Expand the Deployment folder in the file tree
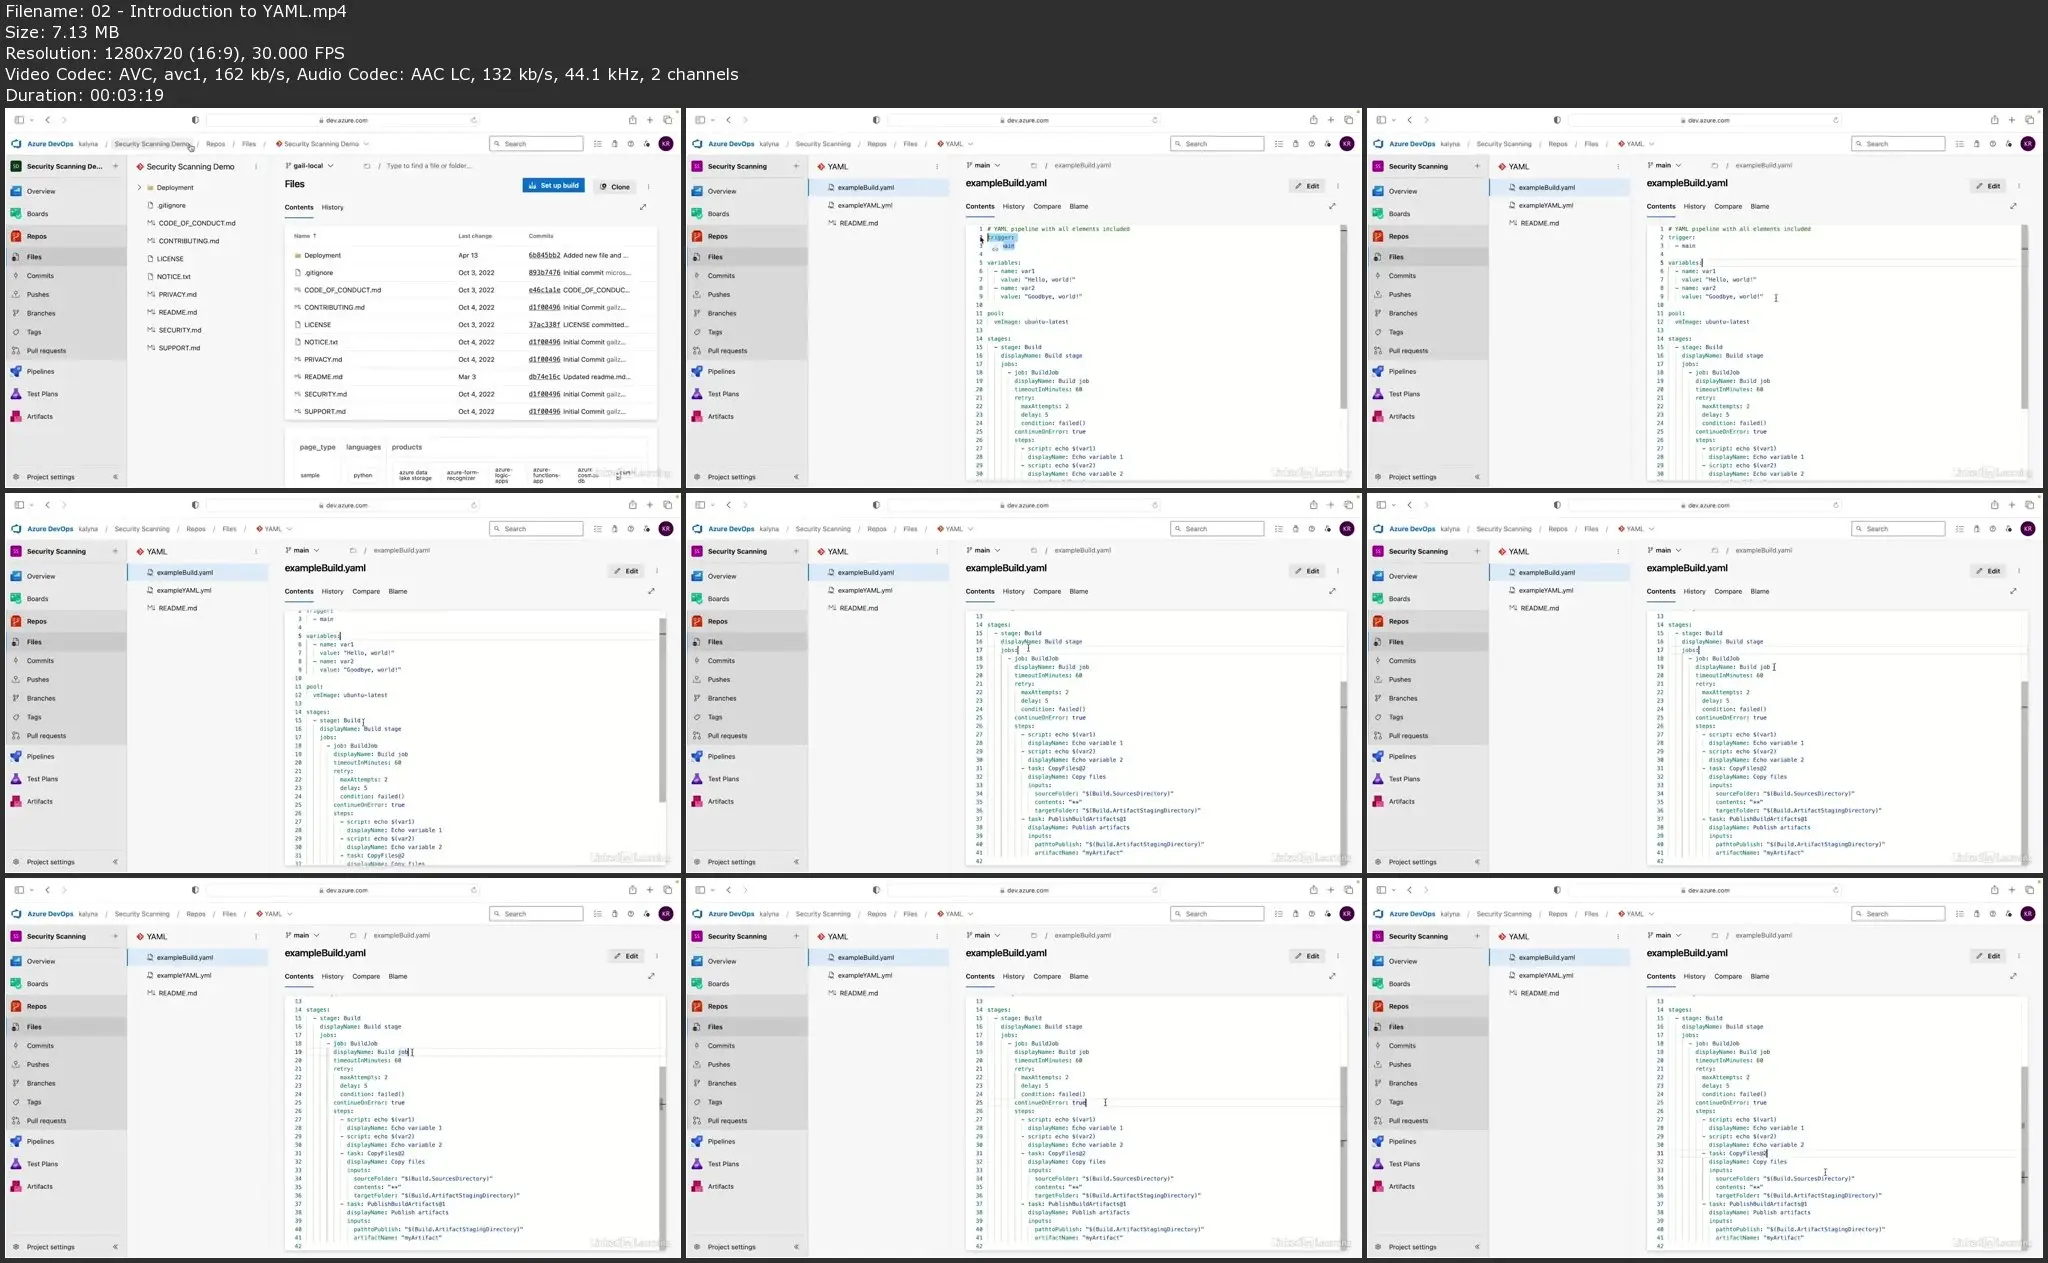The height and width of the screenshot is (1263, 2048). 139,187
